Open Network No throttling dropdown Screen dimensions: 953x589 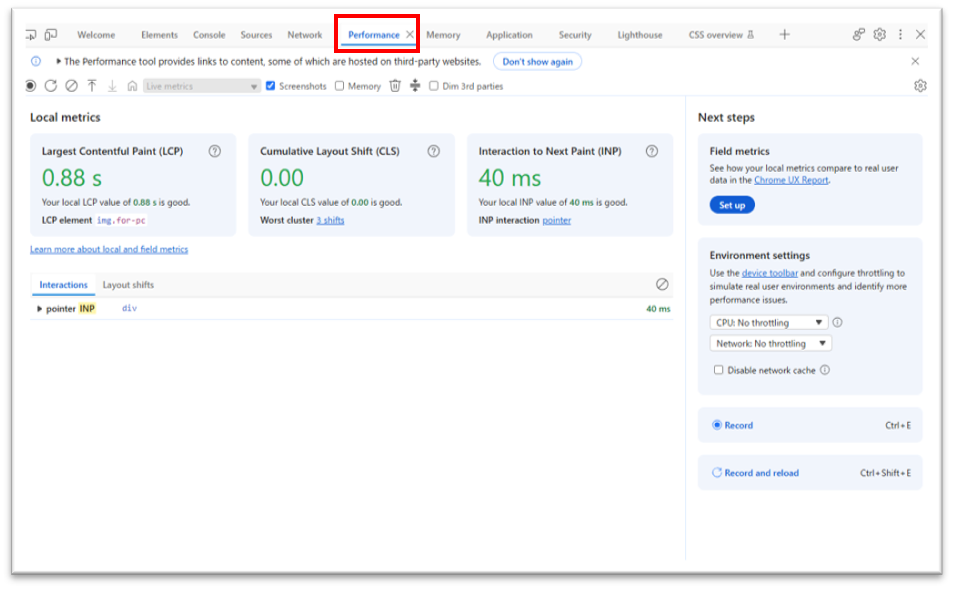click(x=771, y=344)
